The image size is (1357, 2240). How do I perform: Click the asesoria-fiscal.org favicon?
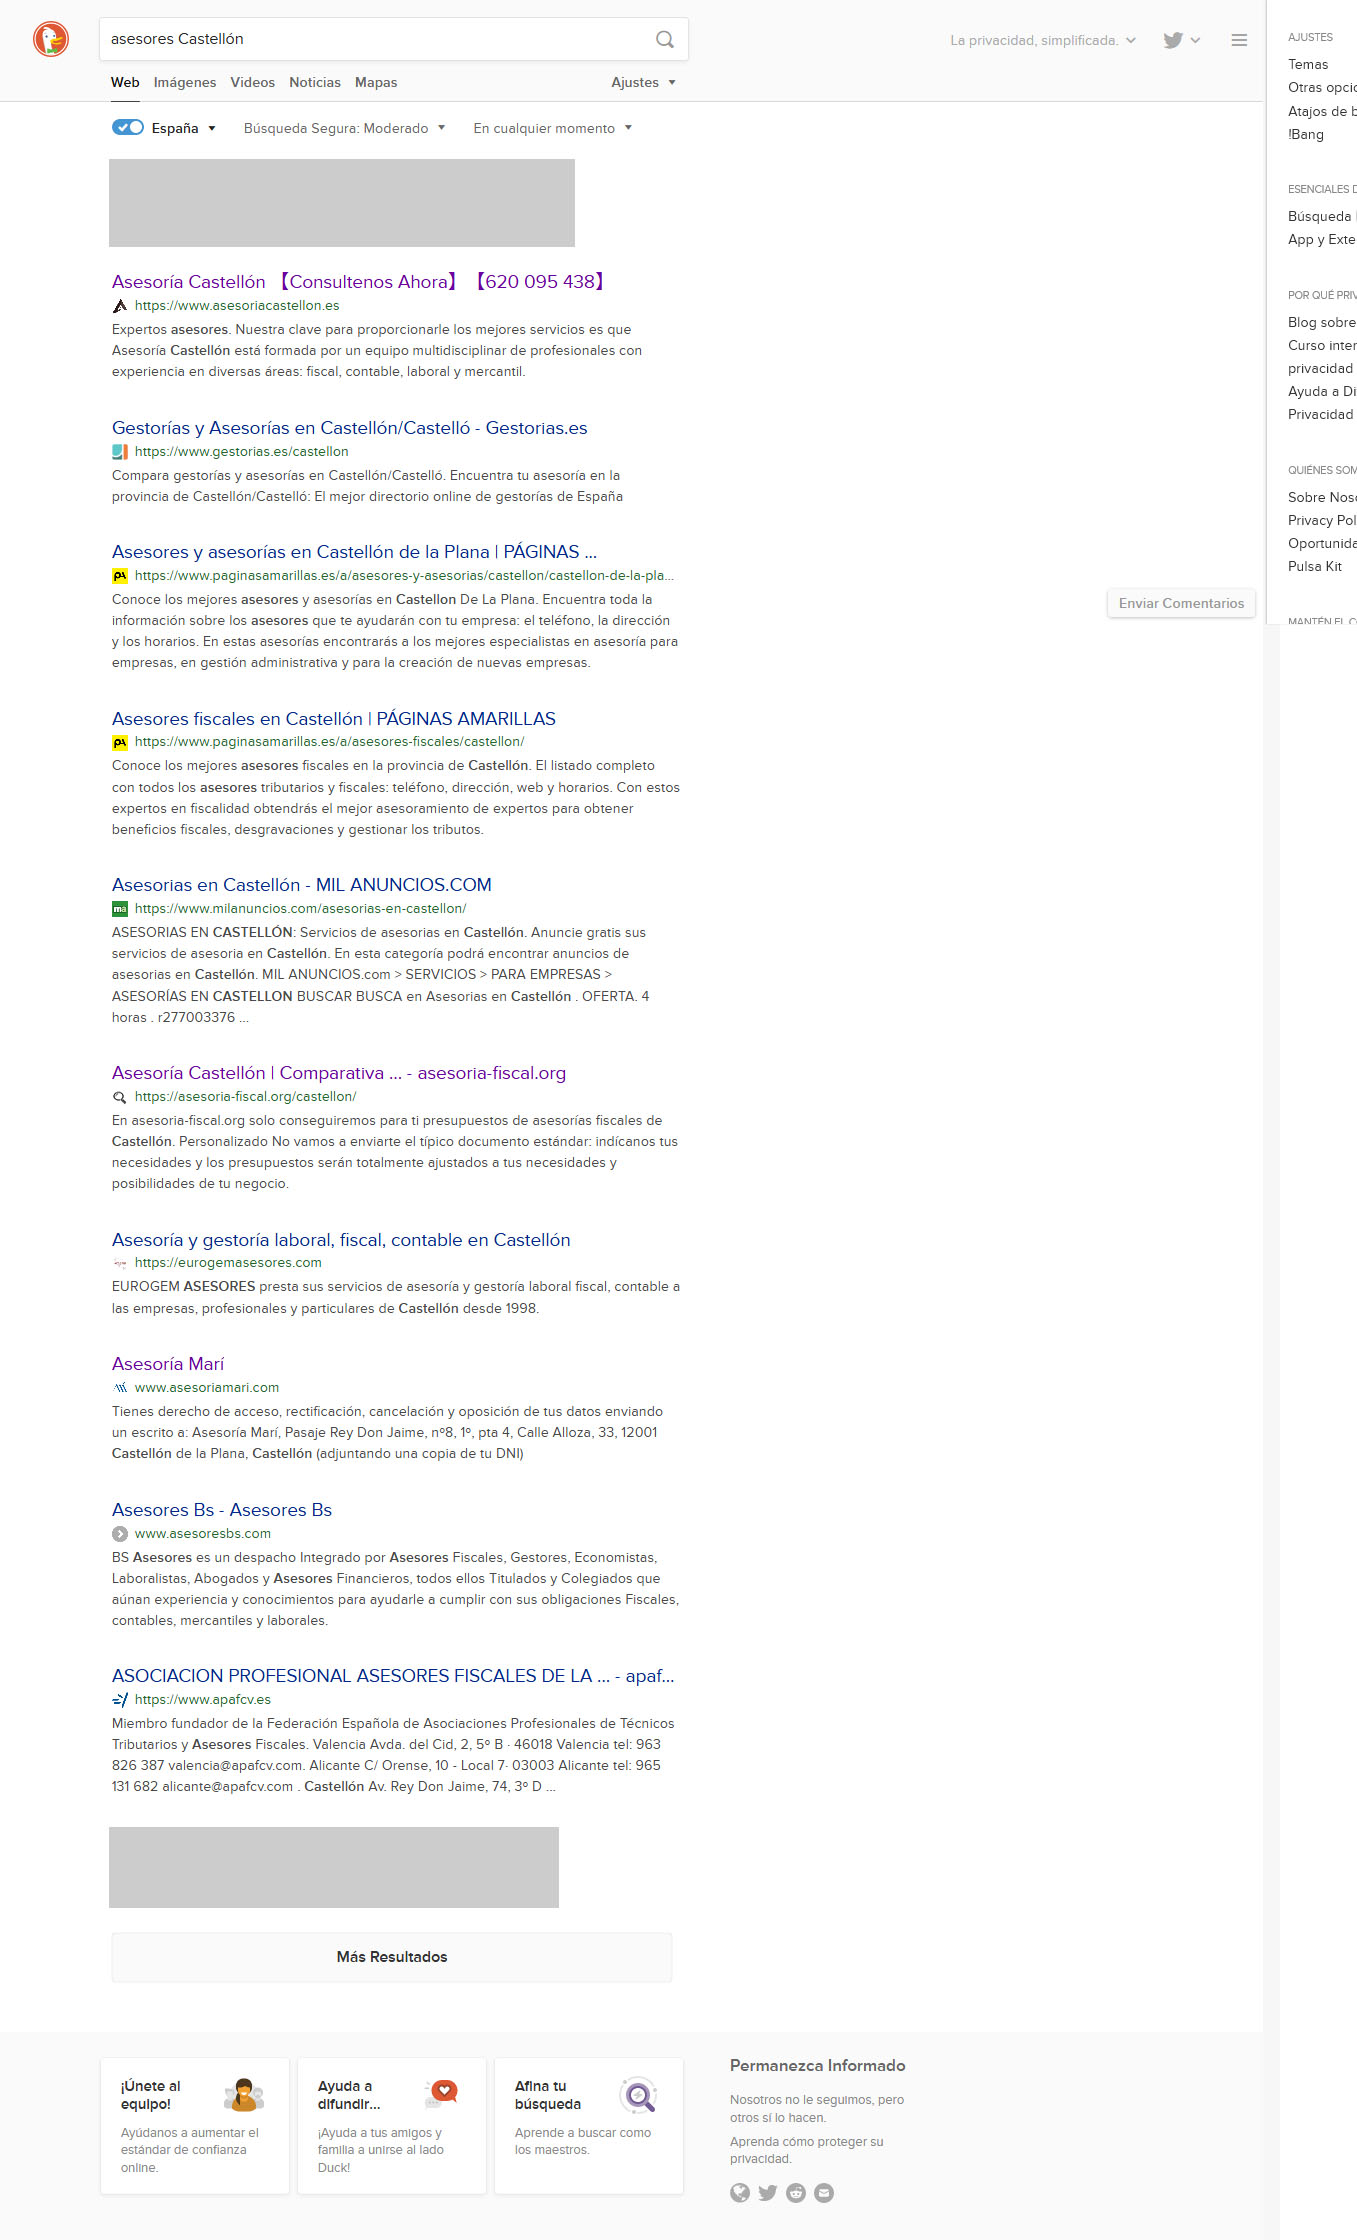click(x=120, y=1097)
